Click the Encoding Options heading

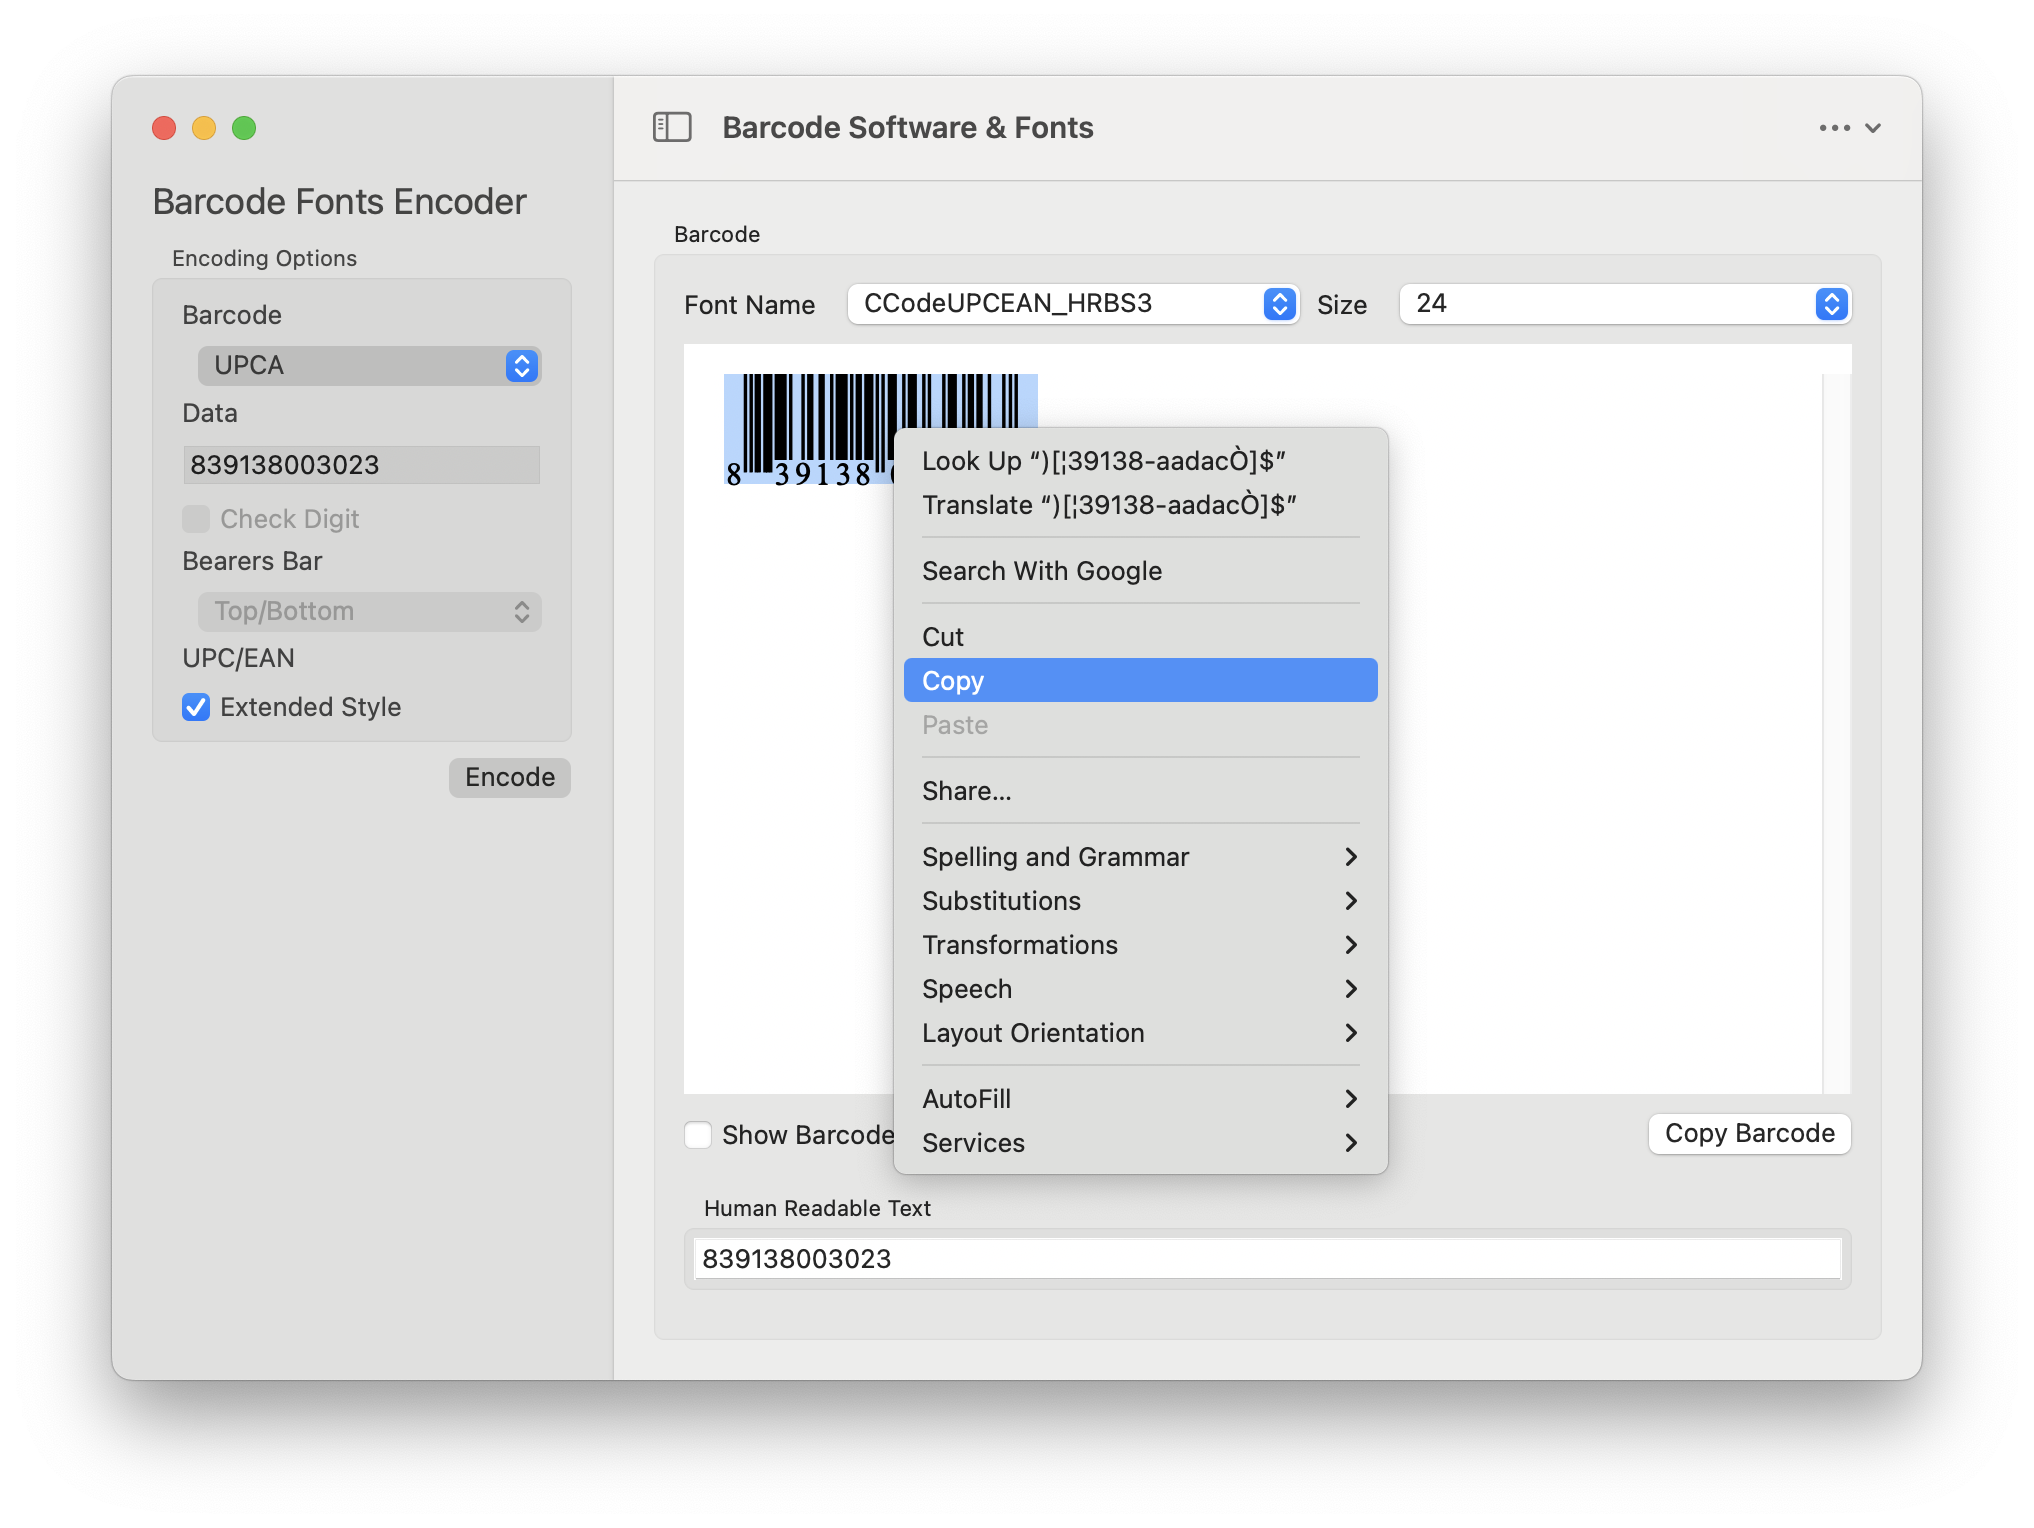[264, 258]
